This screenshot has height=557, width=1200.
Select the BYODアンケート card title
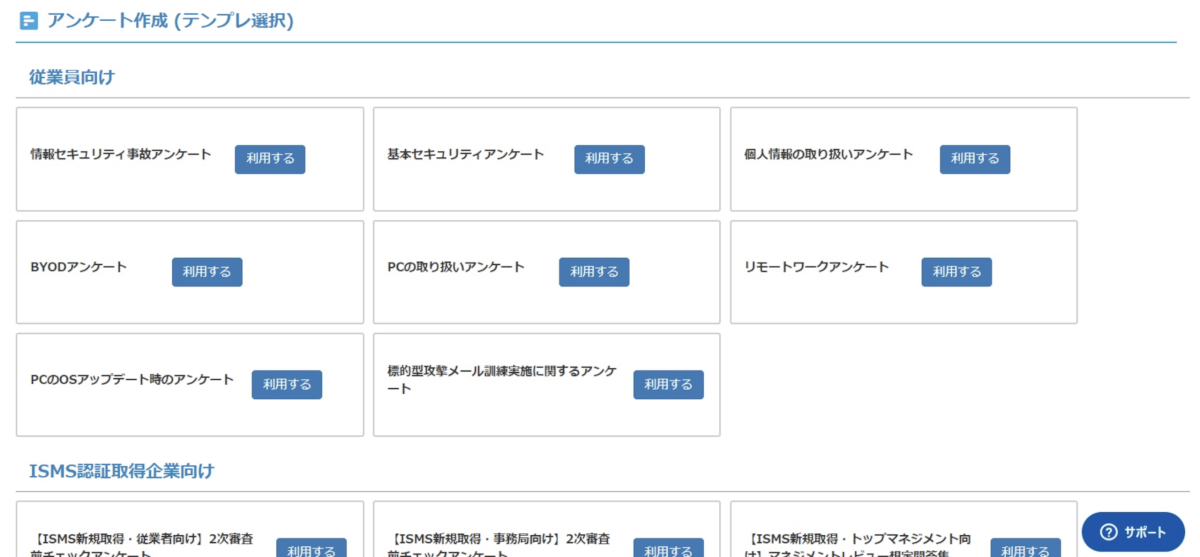[x=79, y=267]
